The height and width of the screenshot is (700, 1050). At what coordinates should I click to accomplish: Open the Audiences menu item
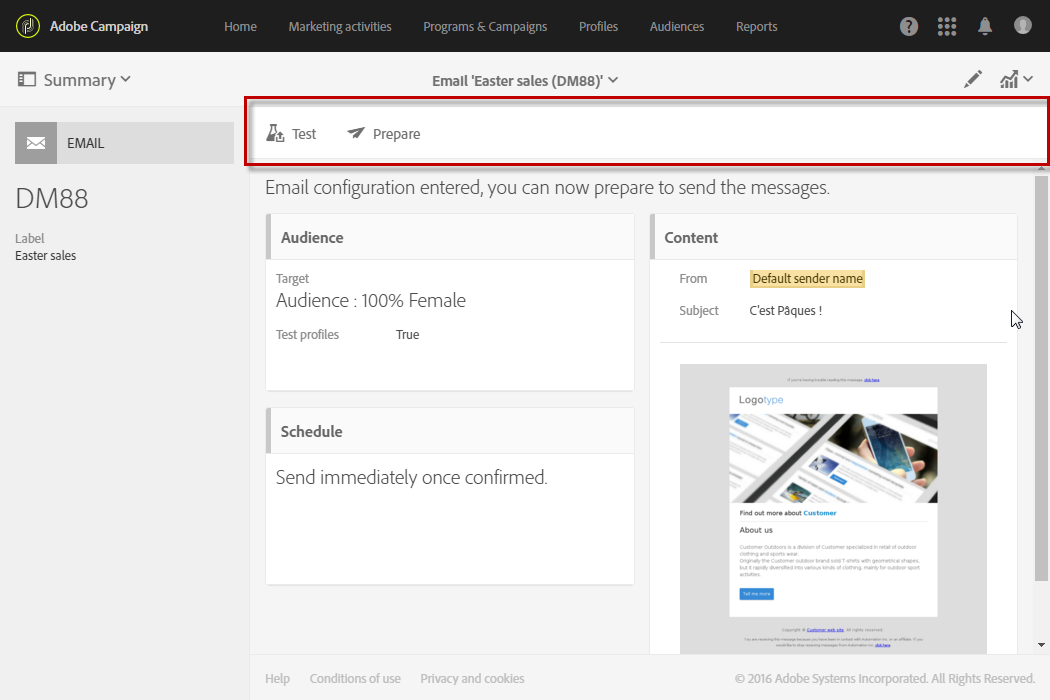(x=676, y=27)
